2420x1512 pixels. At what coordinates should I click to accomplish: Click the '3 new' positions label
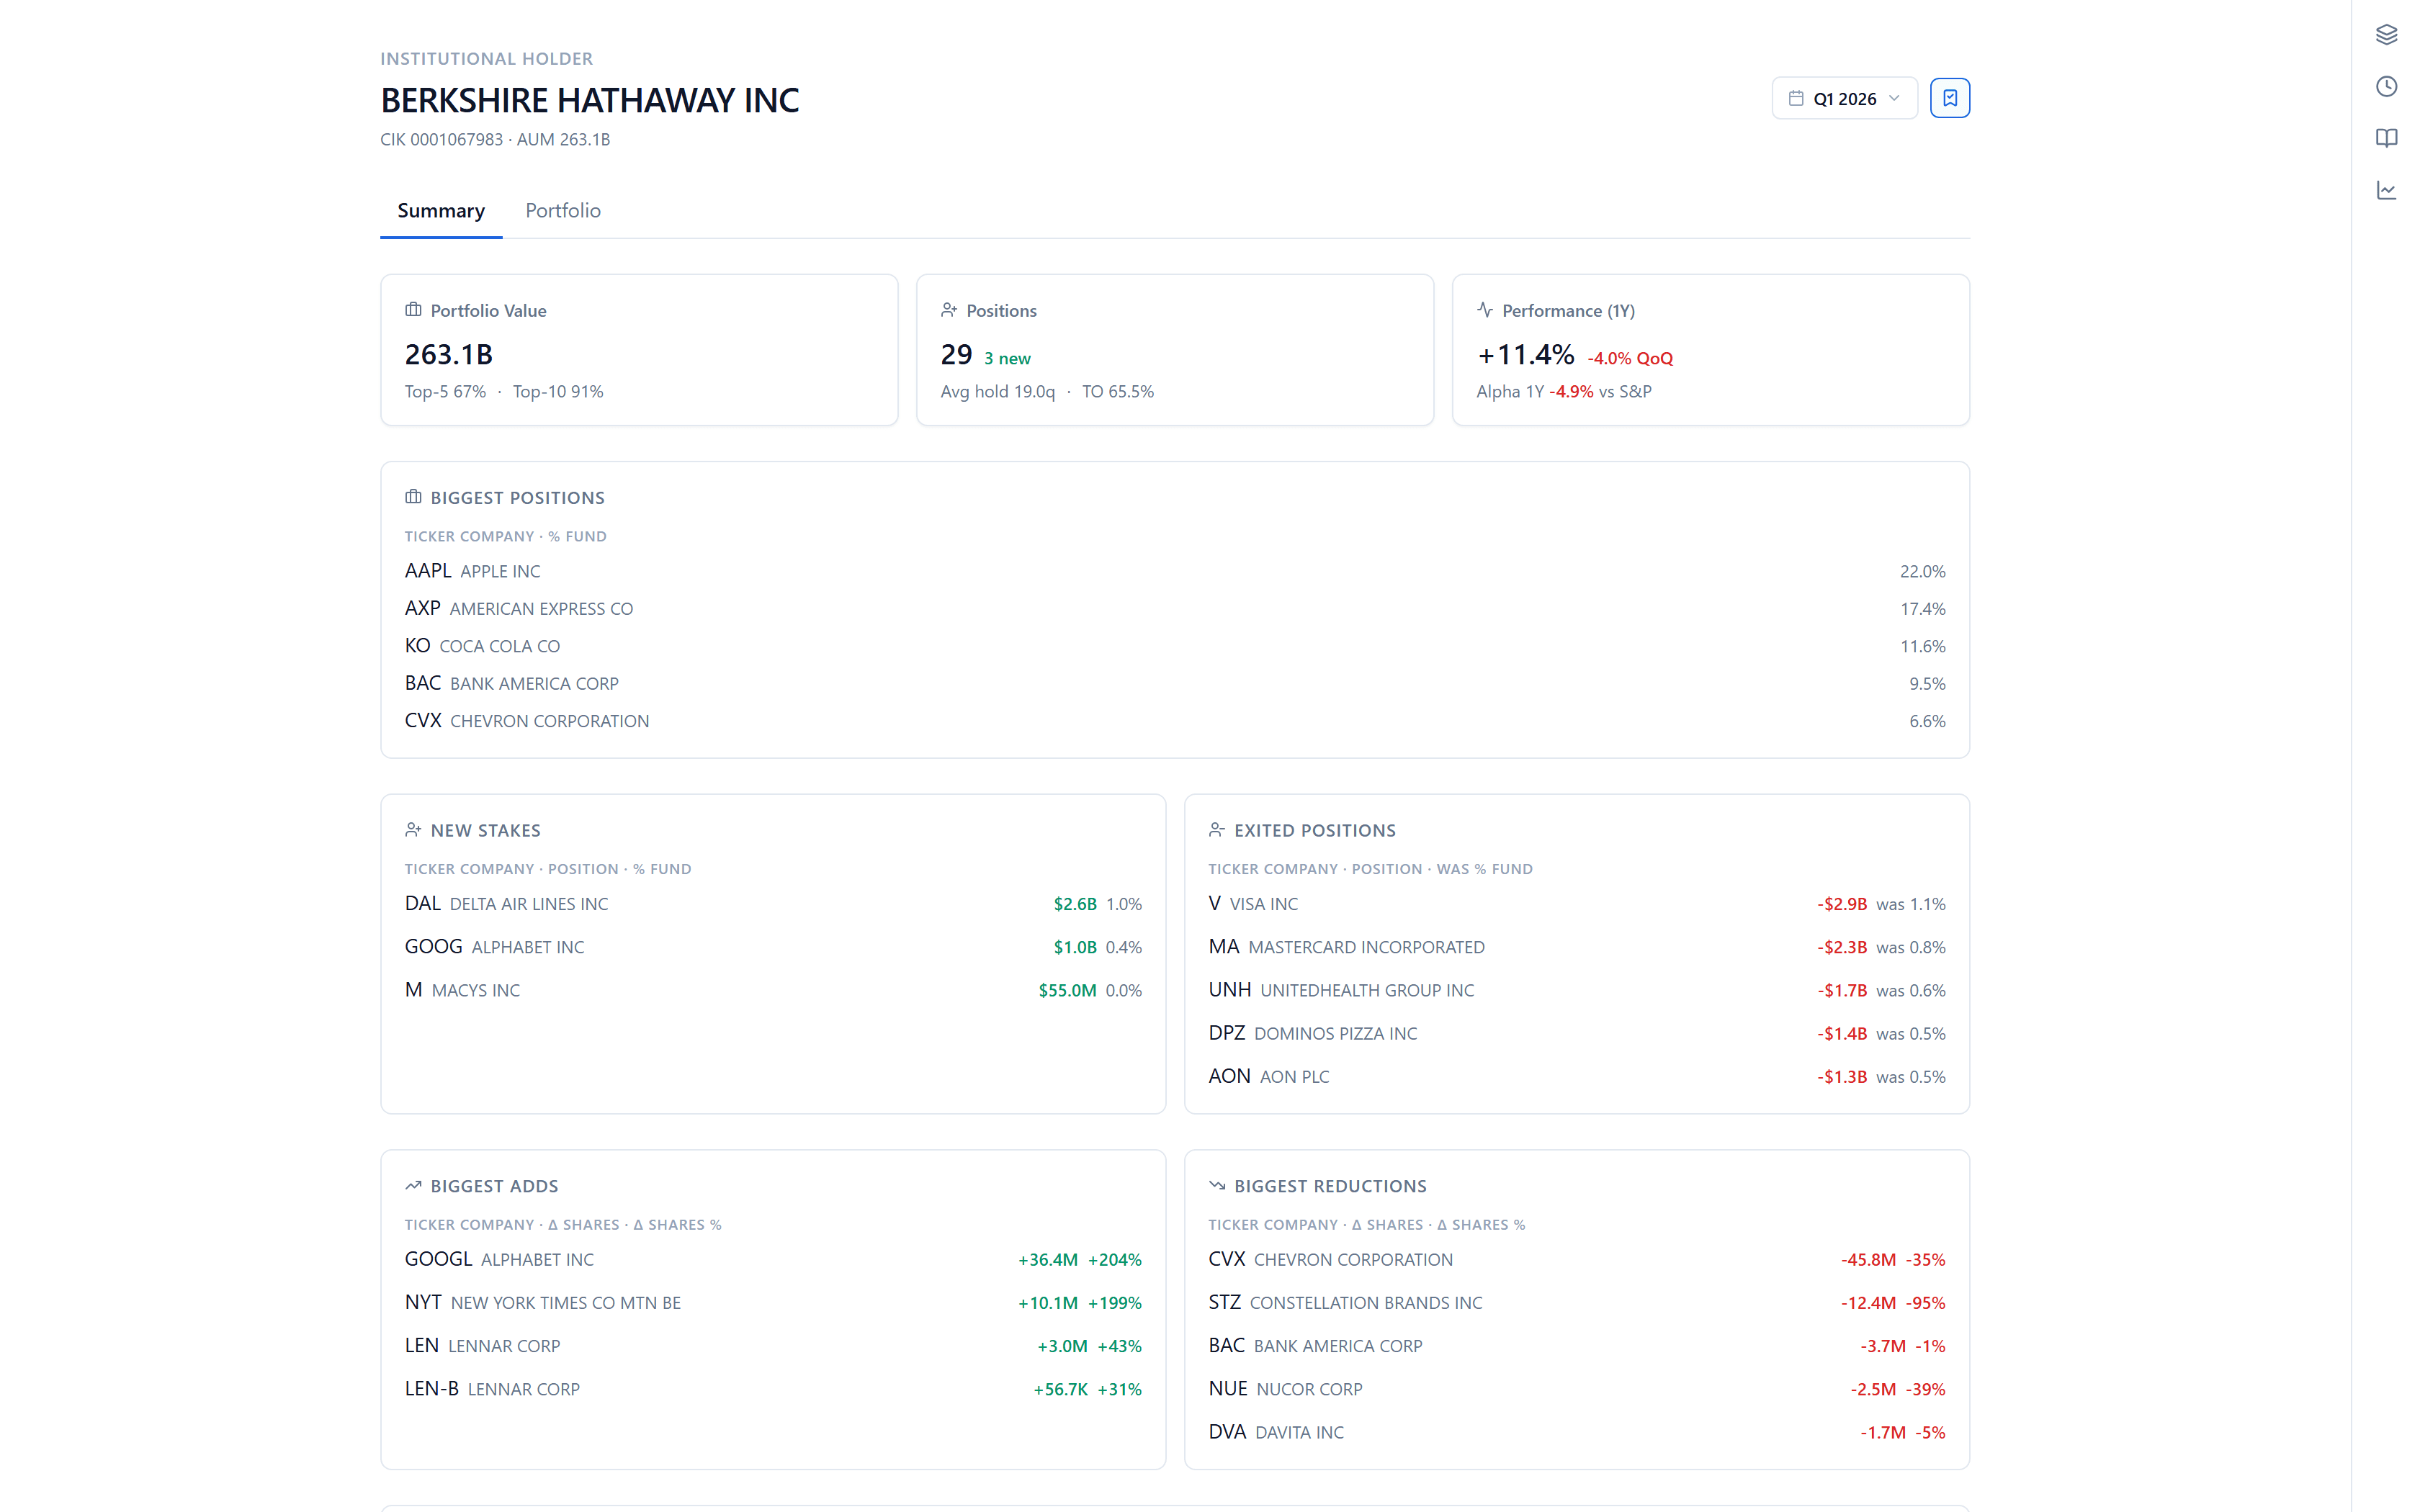pos(1007,359)
